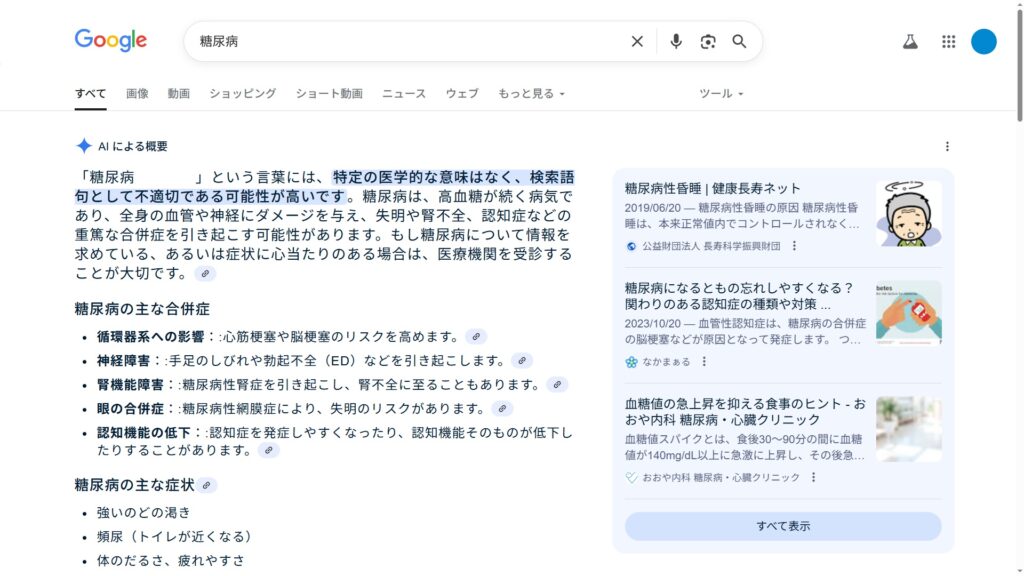1024x576 pixels.
Task: Open more options for 長寿科学振興財団 source
Action: pos(795,246)
